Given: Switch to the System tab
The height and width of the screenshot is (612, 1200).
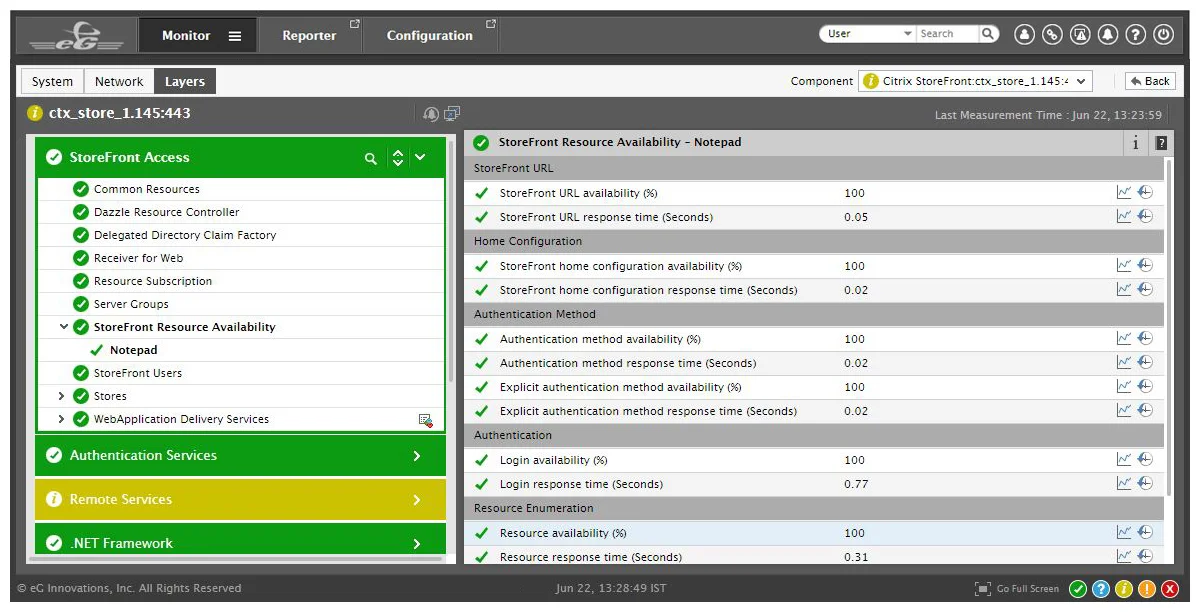Looking at the screenshot, I should (x=52, y=82).
